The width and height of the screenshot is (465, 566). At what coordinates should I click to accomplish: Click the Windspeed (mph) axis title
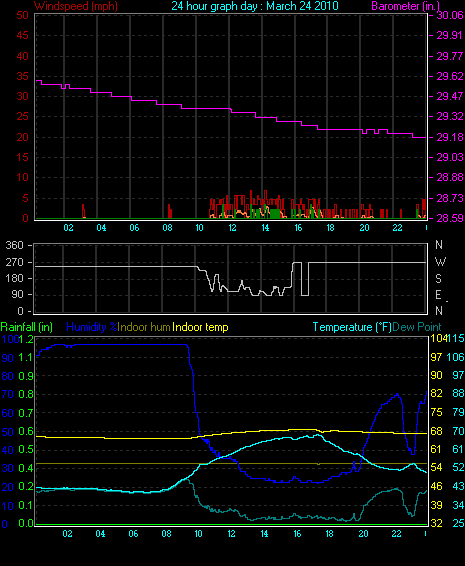(76, 6)
